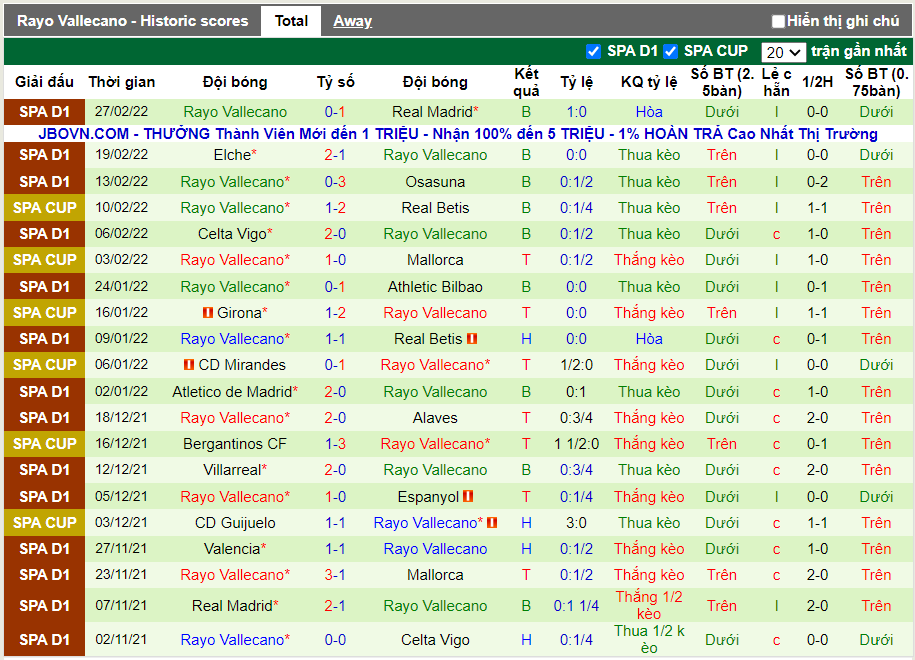Click the Tỷ số column header
The image size is (915, 660).
click(336, 82)
